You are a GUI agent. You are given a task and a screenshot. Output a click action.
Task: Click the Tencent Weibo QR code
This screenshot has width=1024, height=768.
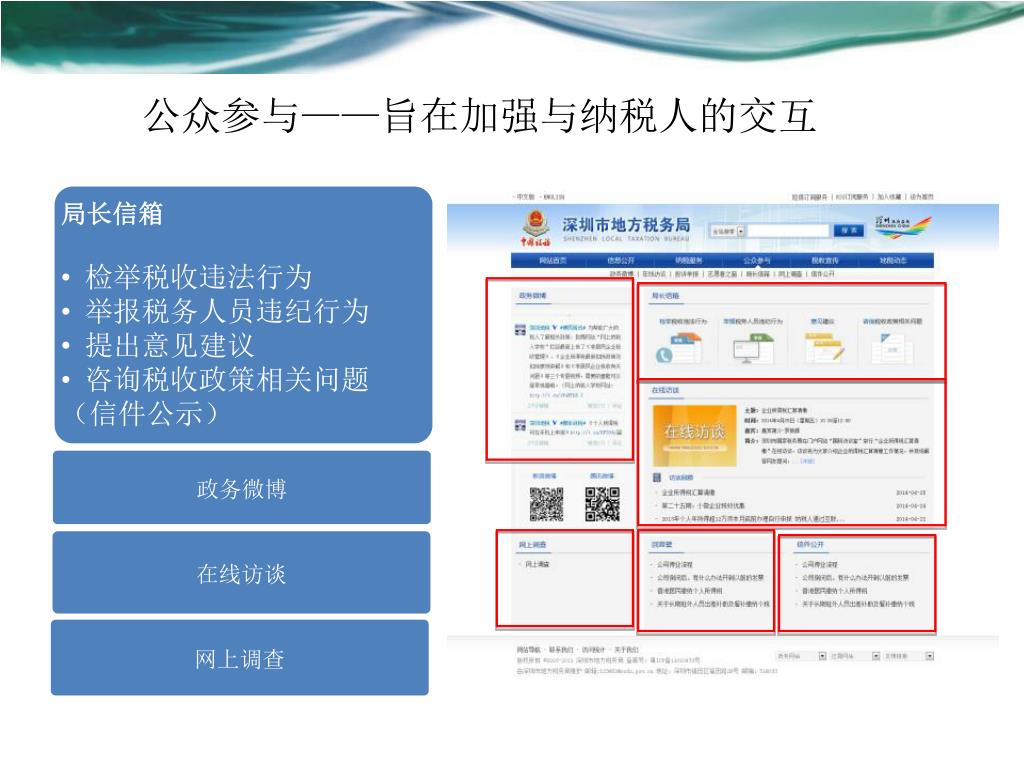point(602,504)
